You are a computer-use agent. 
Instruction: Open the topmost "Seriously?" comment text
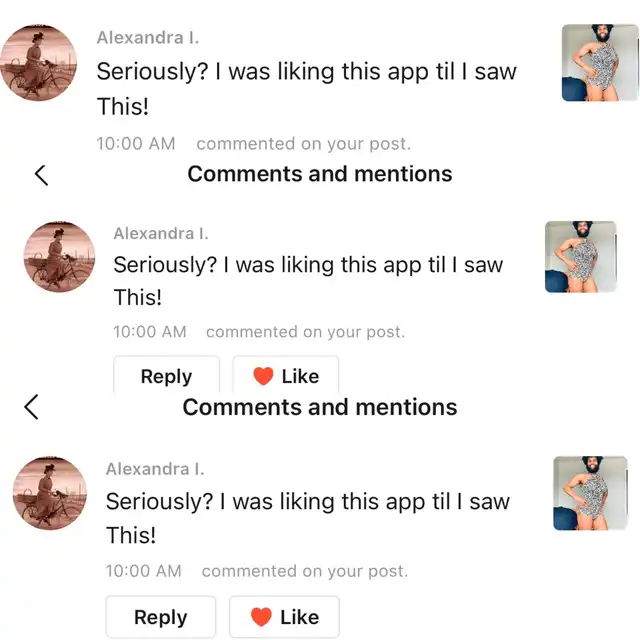(306, 88)
